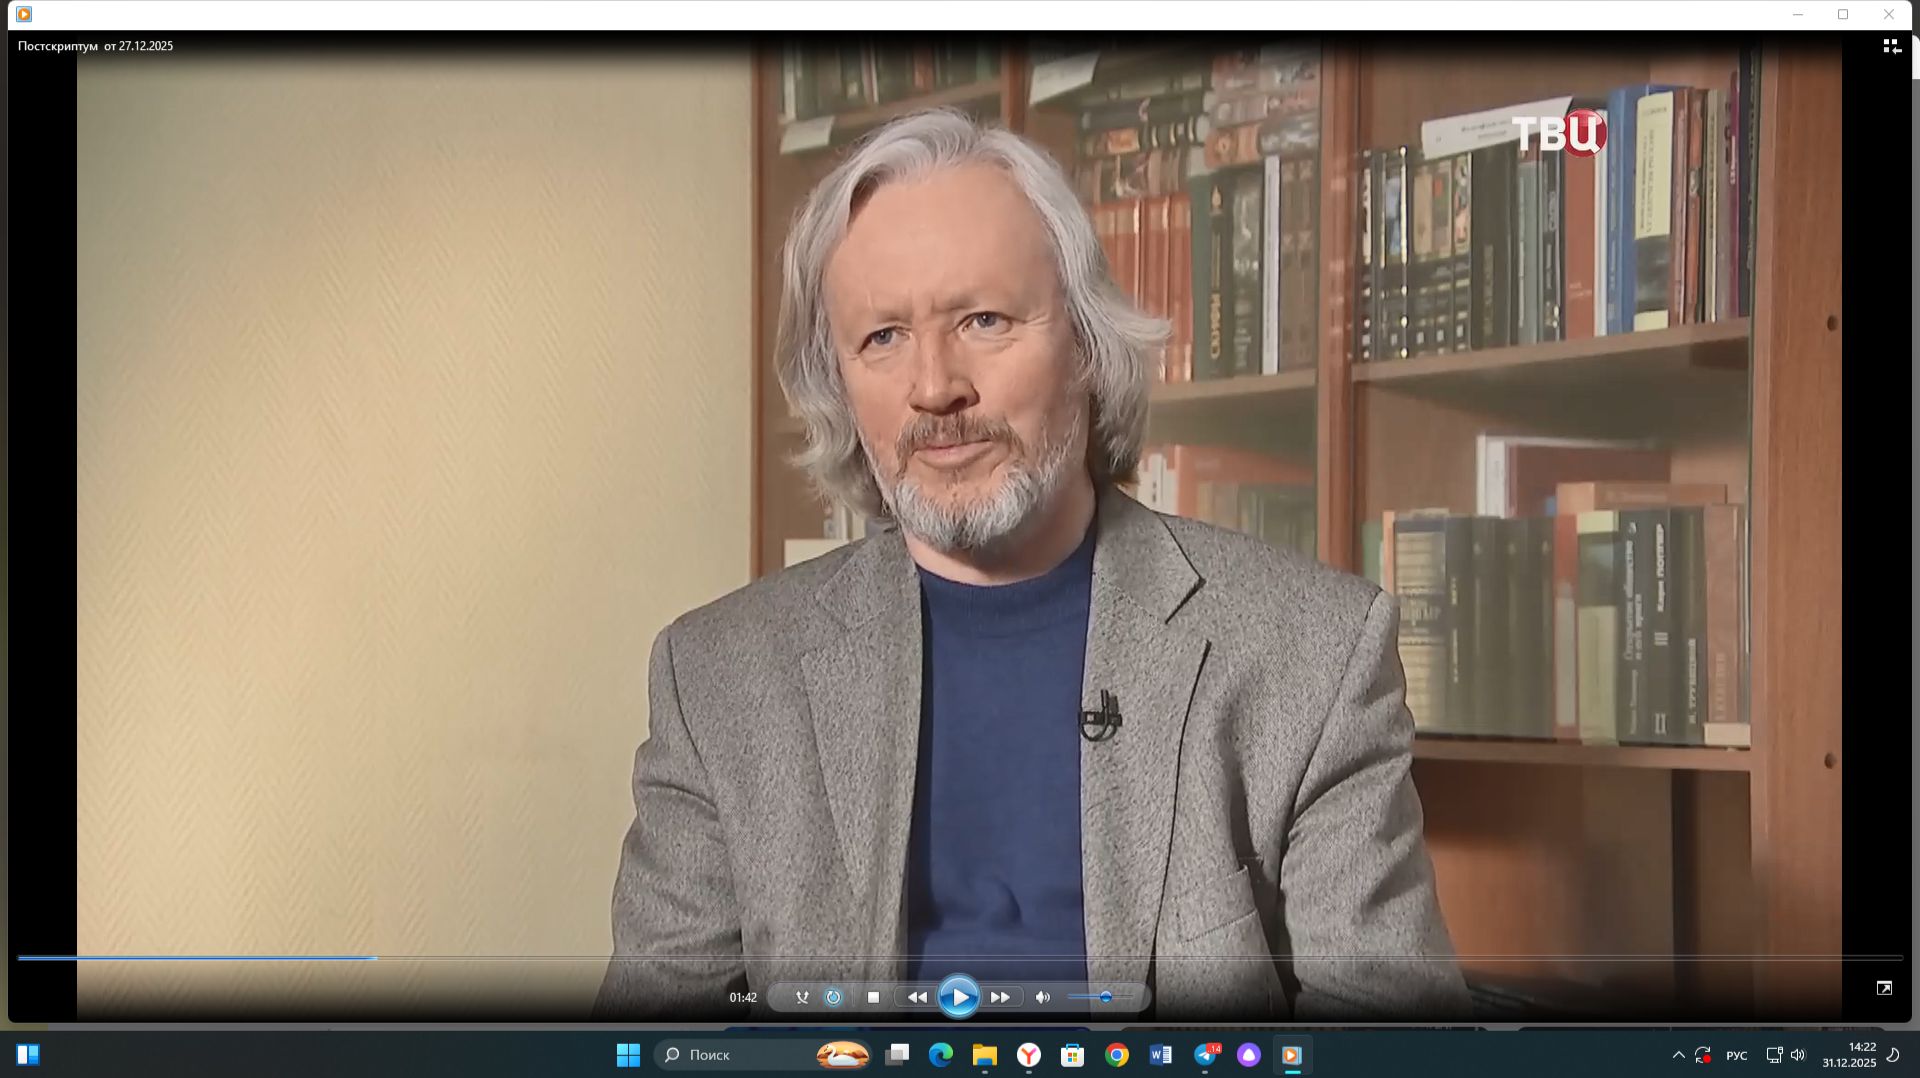Open Microsoft Word from taskbar
The height and width of the screenshot is (1078, 1920).
click(1161, 1055)
